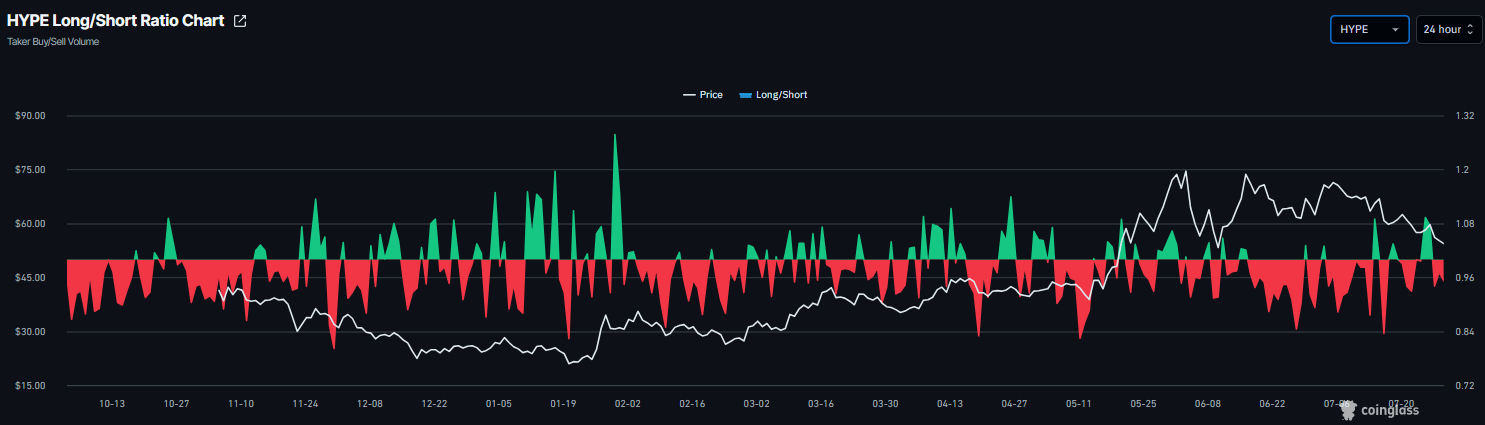
Task: Click the $90.00 price axis label
Action: pyautogui.click(x=31, y=116)
